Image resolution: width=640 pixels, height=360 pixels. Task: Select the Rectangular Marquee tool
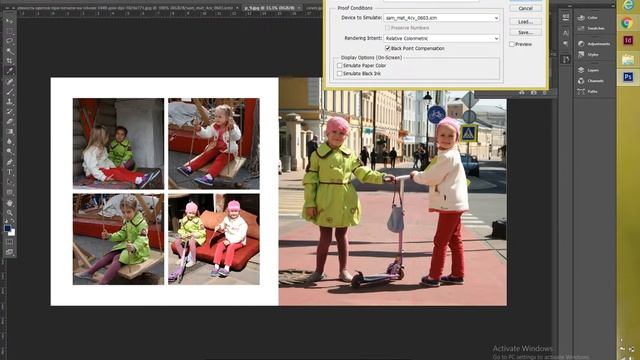click(9, 31)
